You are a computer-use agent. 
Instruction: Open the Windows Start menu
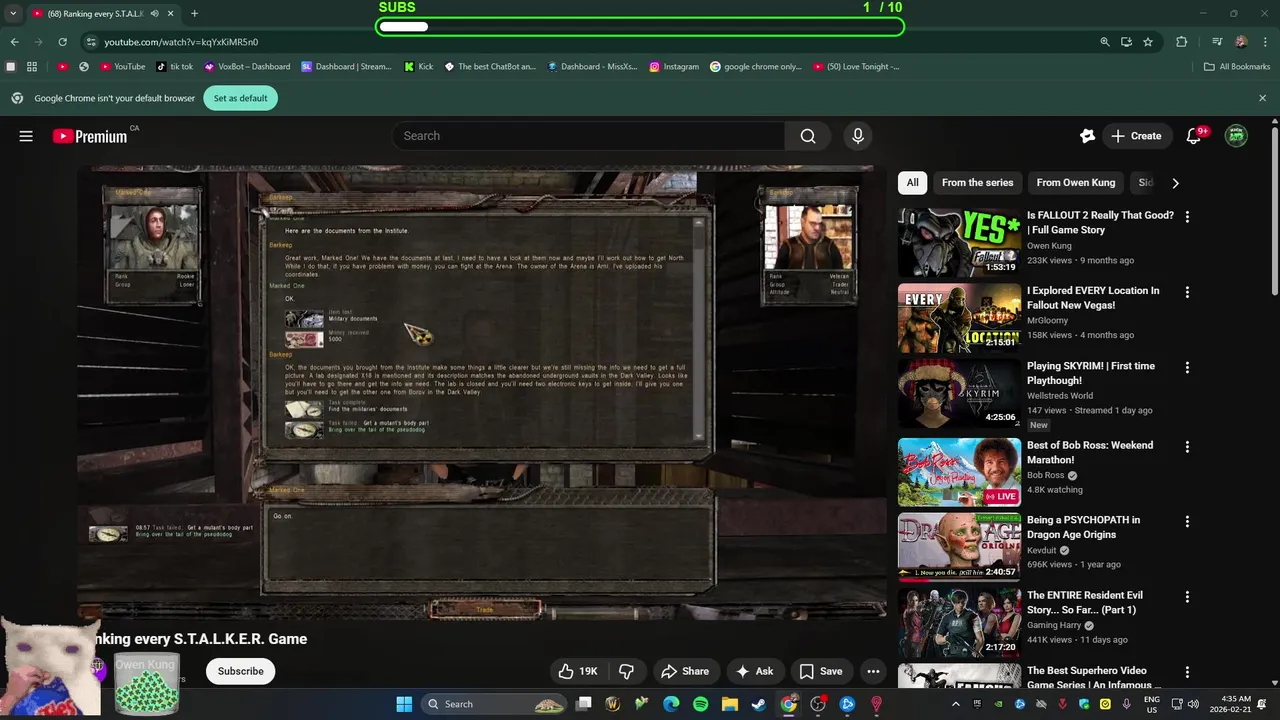[x=404, y=704]
